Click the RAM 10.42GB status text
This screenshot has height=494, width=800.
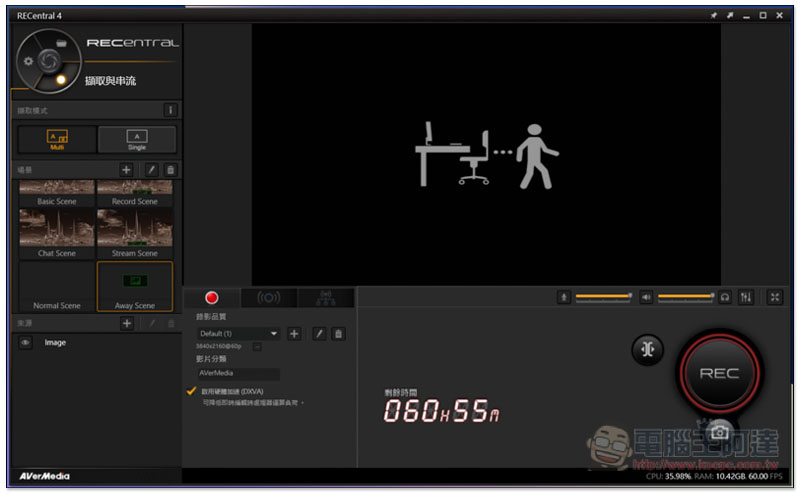720,476
